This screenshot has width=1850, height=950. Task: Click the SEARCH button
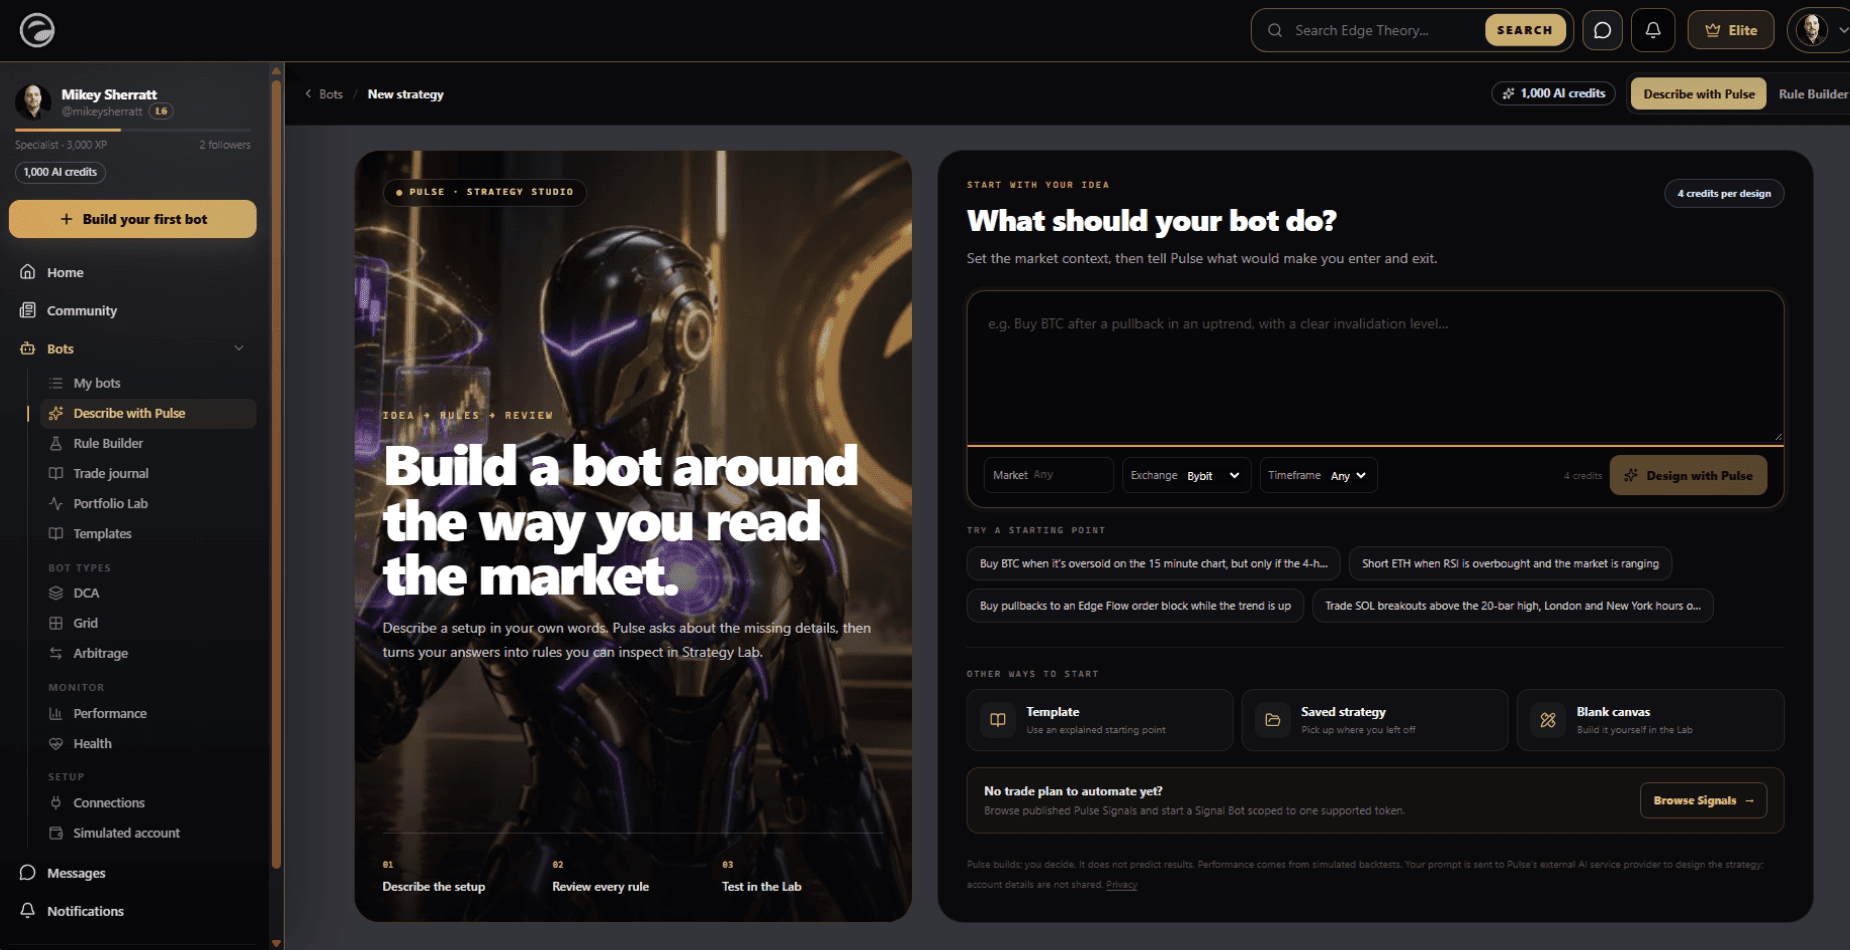tap(1525, 30)
